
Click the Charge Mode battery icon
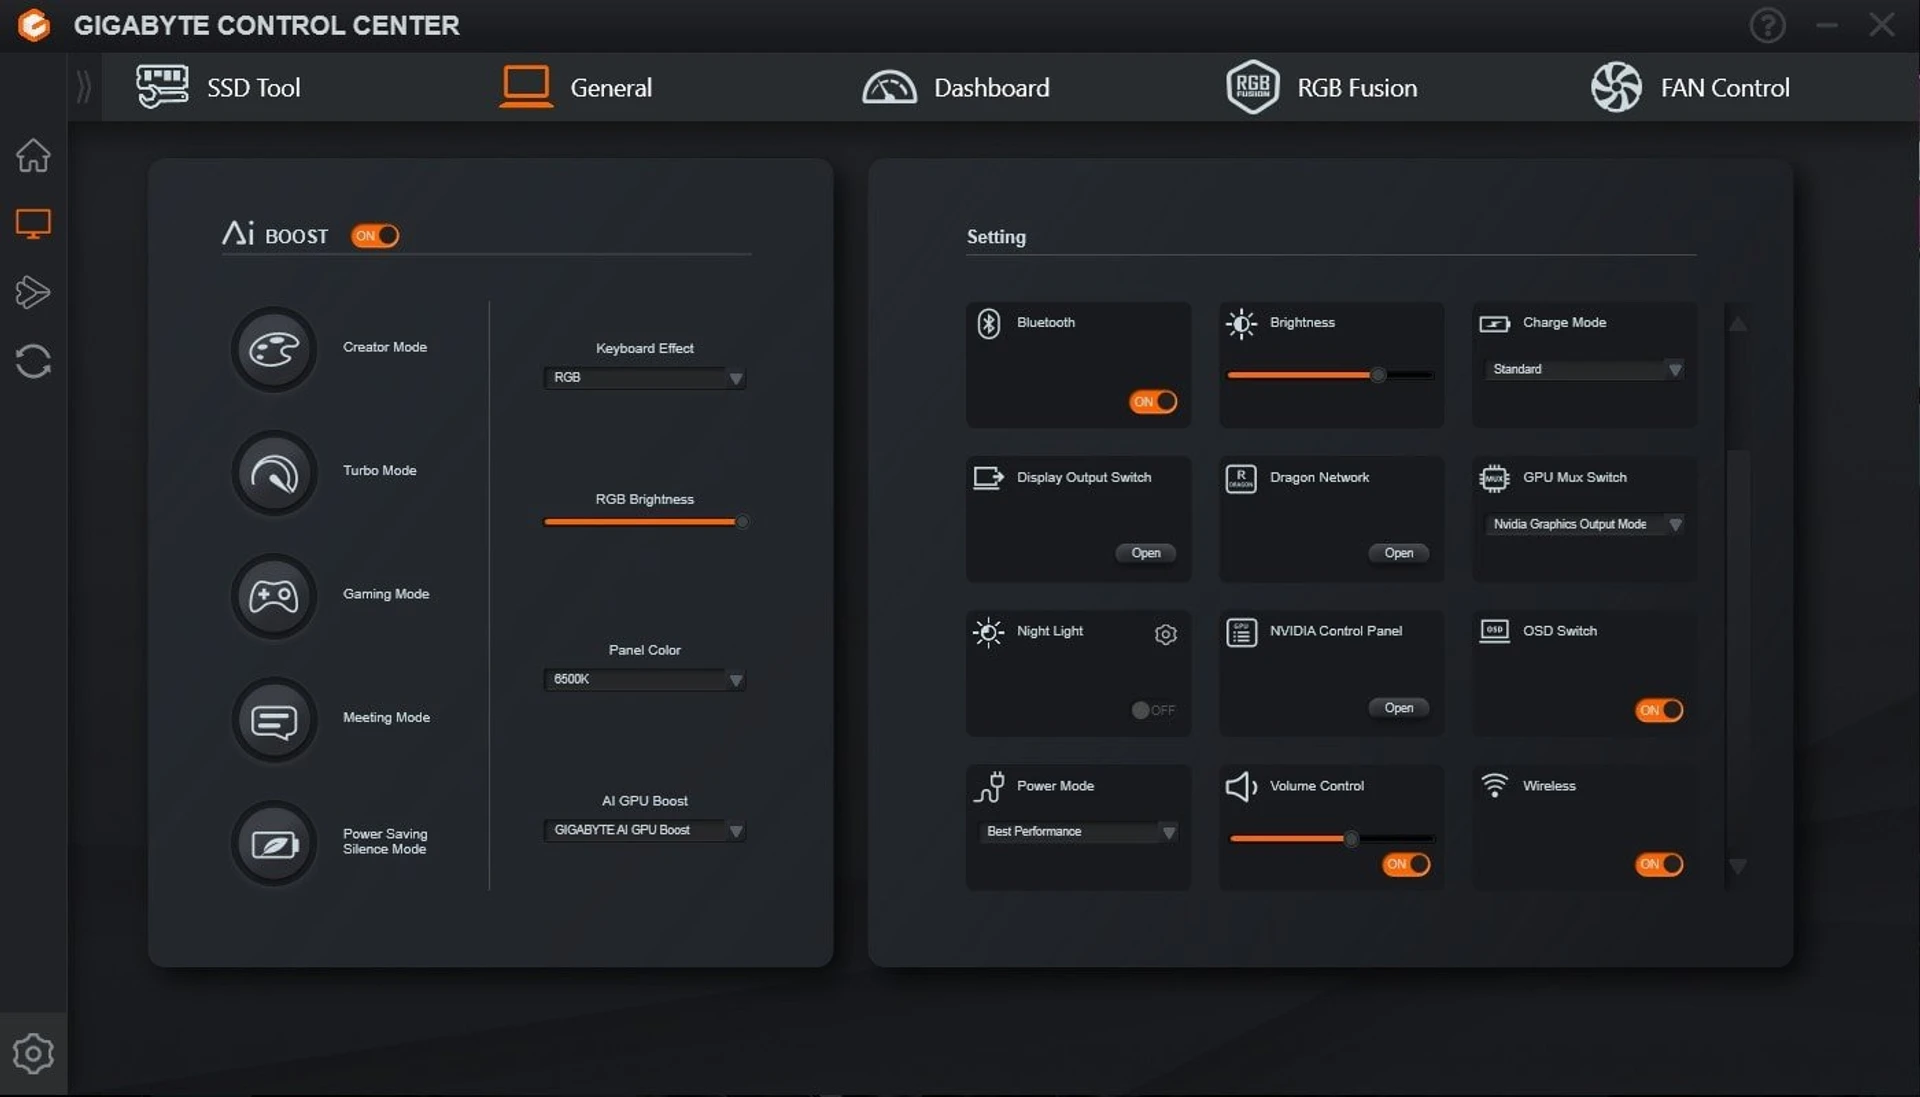point(1494,324)
